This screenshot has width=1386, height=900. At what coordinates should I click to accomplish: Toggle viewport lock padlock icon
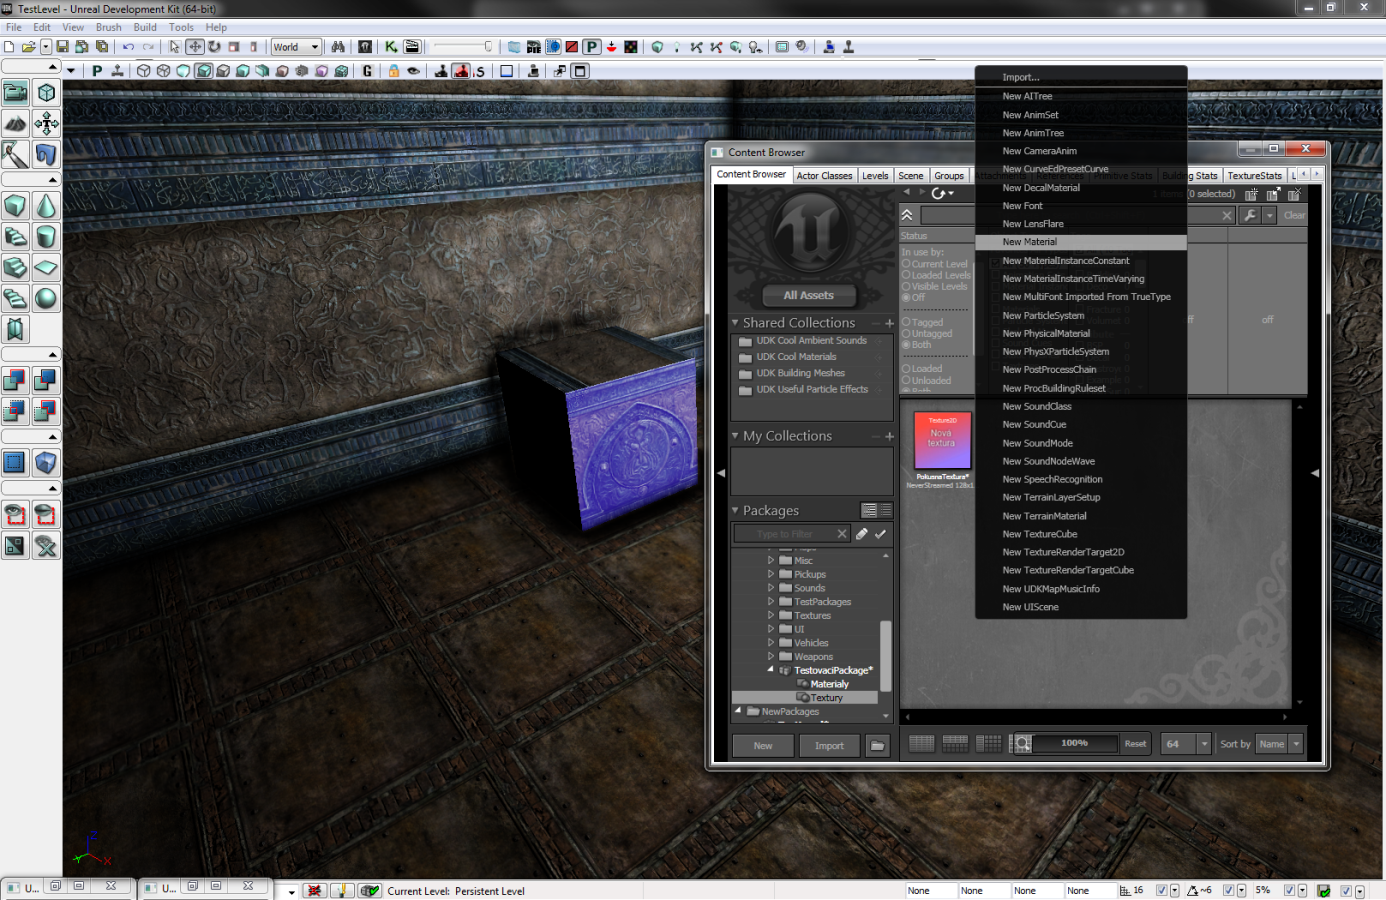[394, 71]
